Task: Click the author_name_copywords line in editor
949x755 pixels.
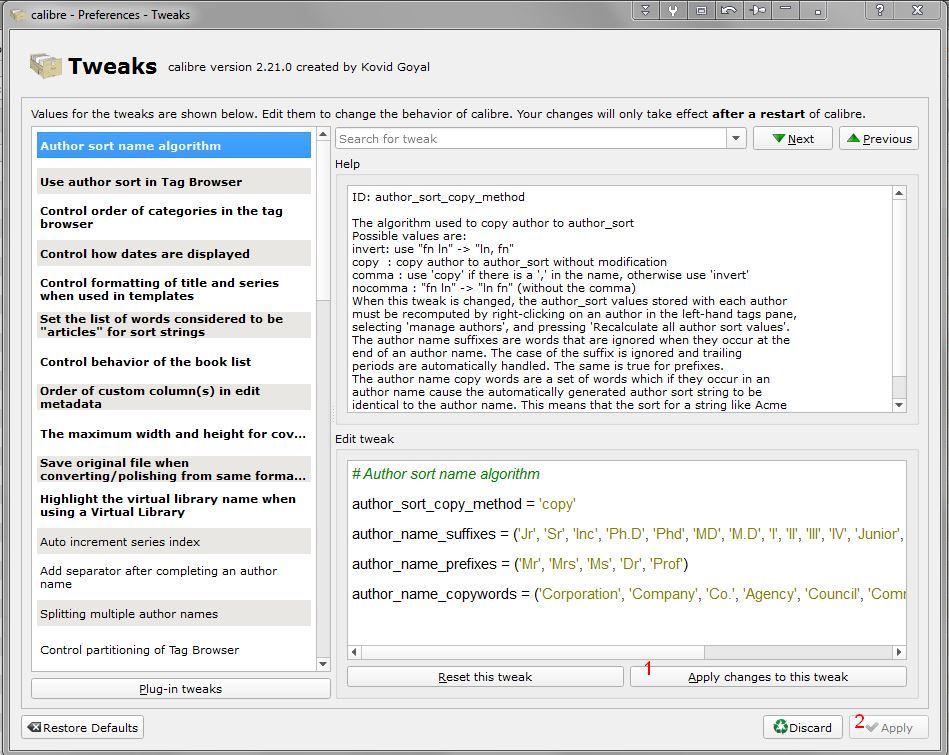Action: coord(628,594)
